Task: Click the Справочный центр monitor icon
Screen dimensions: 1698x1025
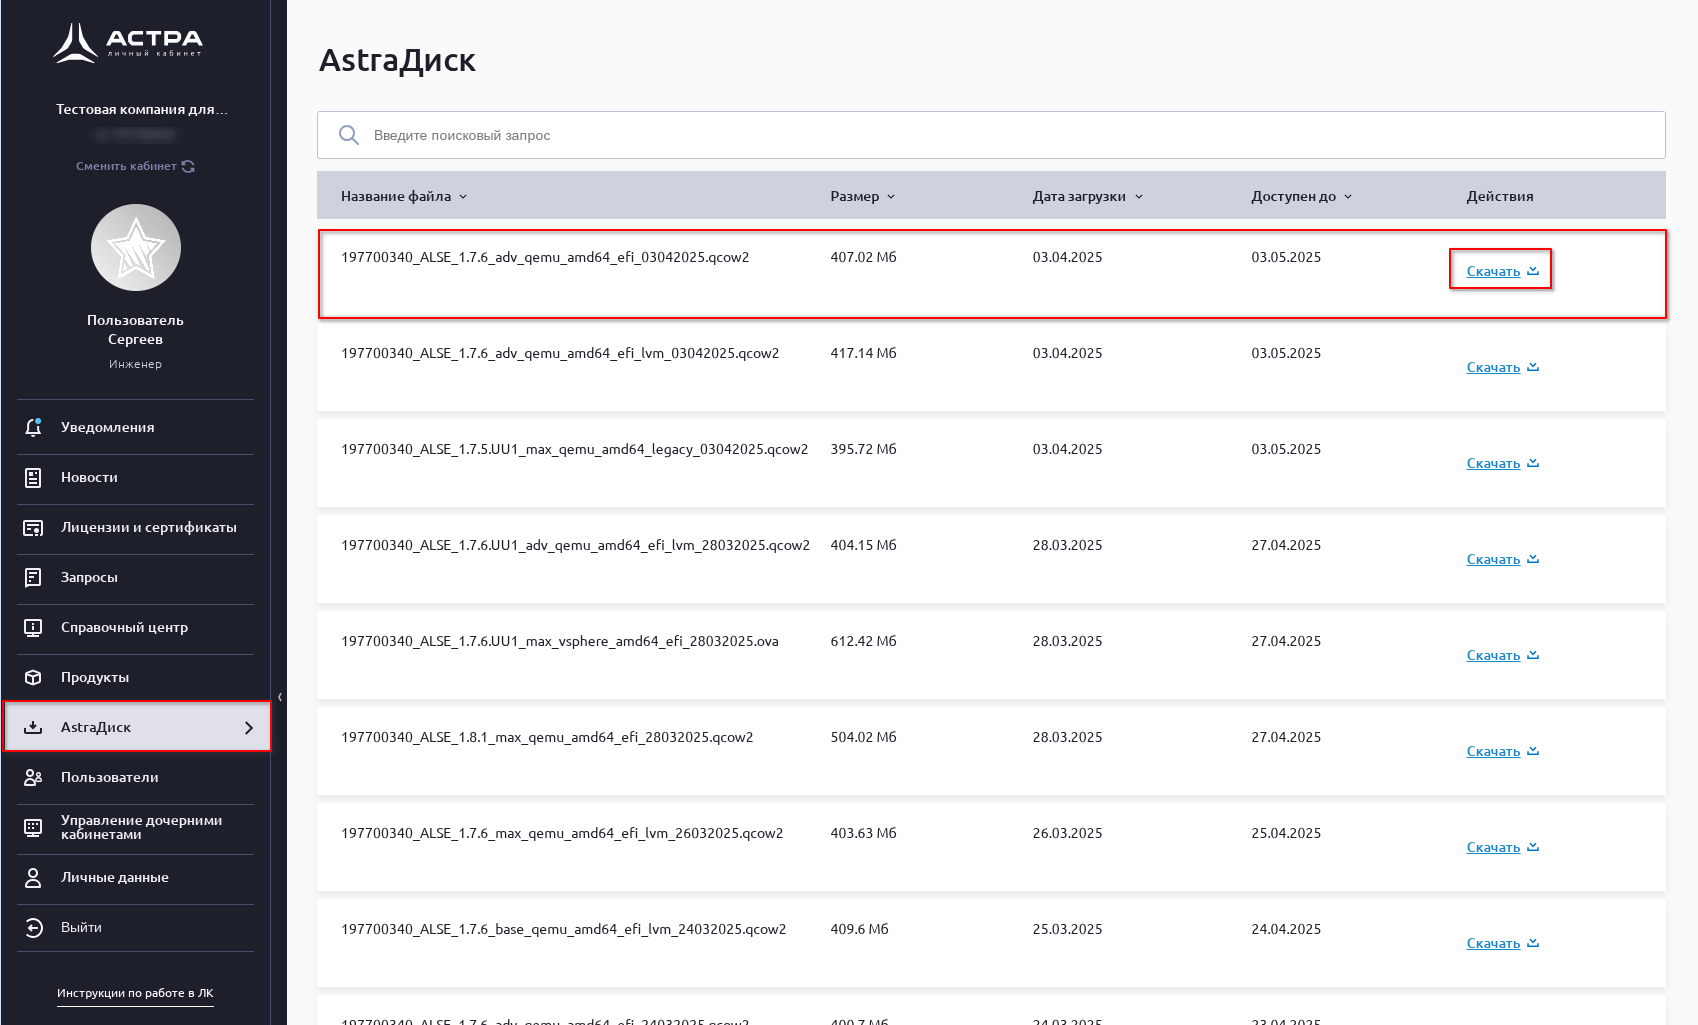Action: coord(33,628)
